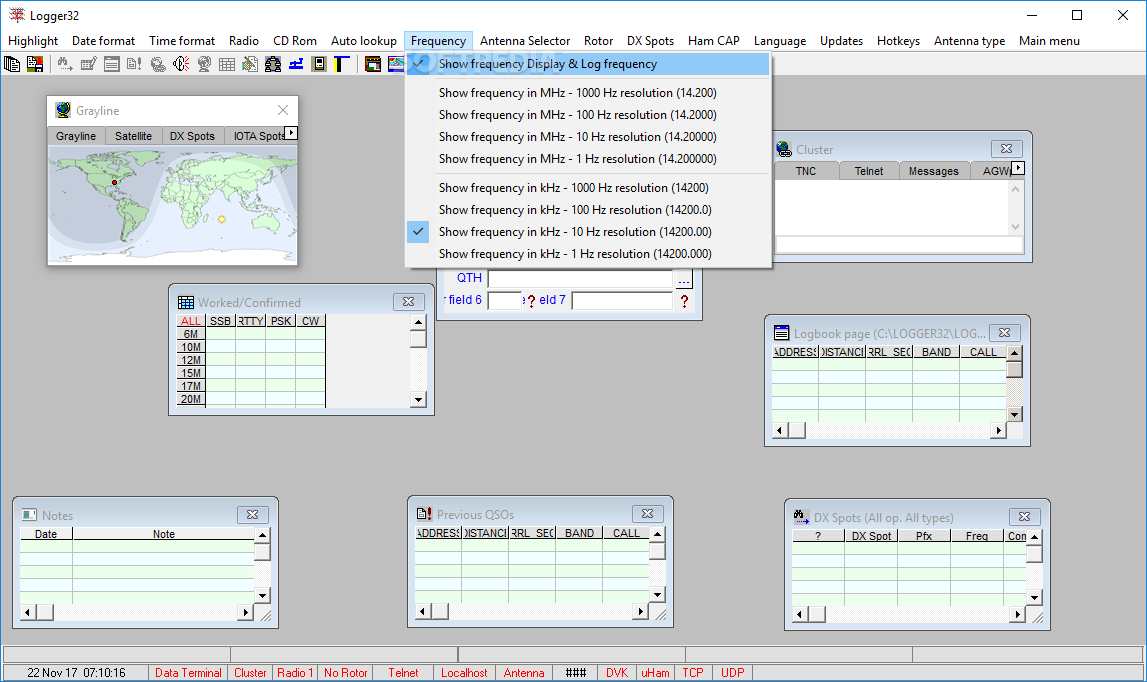Click the Data Terminal status bar indicator
Image resolution: width=1147 pixels, height=682 pixels.
tap(188, 672)
